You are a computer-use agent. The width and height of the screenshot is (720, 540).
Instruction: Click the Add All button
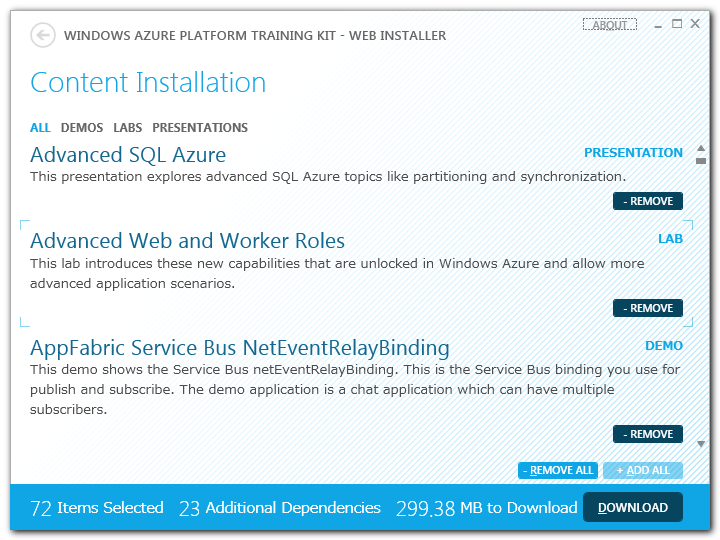pos(642,470)
